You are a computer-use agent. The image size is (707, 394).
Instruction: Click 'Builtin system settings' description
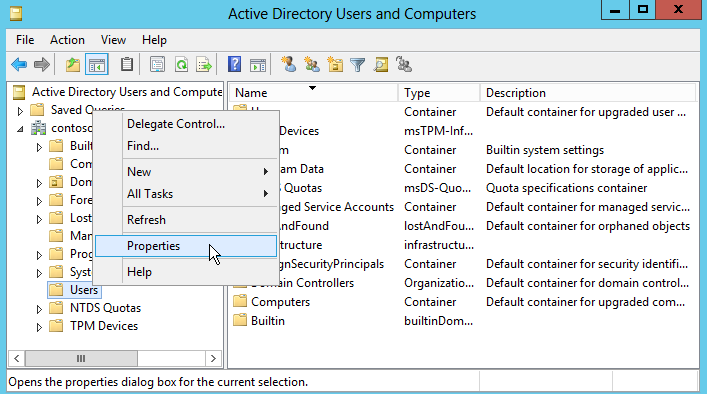pyautogui.click(x=545, y=150)
